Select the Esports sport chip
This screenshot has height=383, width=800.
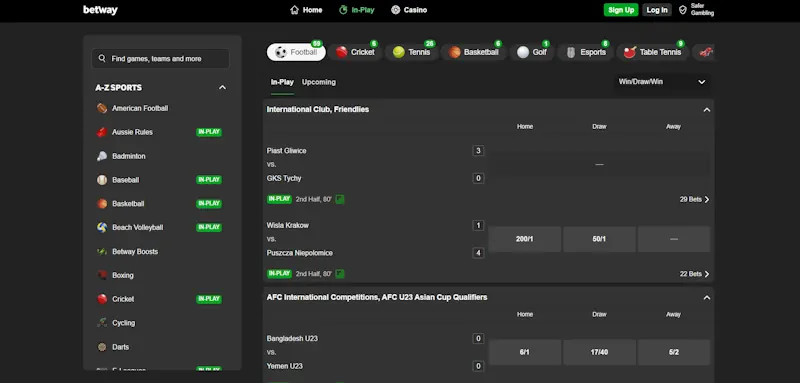point(585,52)
